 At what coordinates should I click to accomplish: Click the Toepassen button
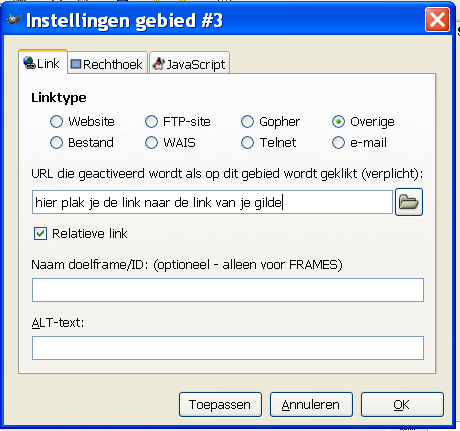[x=220, y=404]
